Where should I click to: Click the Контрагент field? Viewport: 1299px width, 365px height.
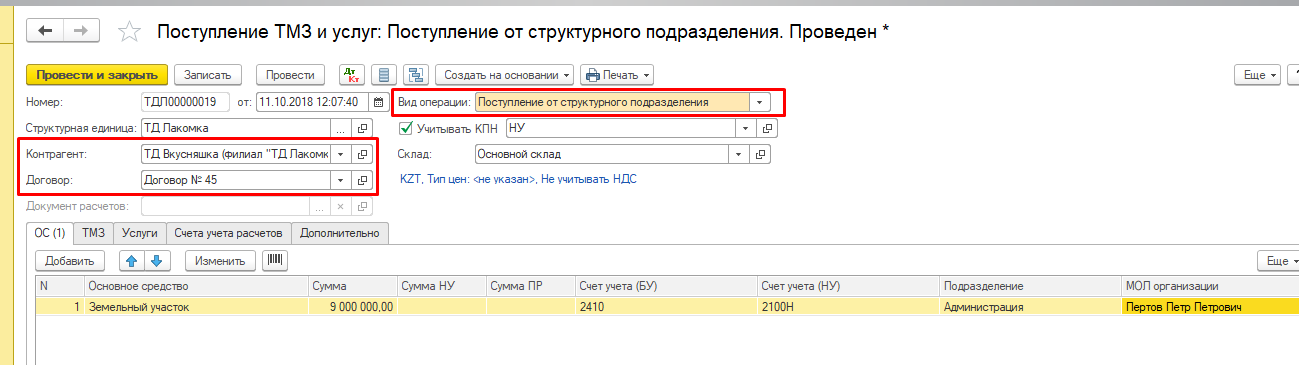pyautogui.click(x=236, y=154)
